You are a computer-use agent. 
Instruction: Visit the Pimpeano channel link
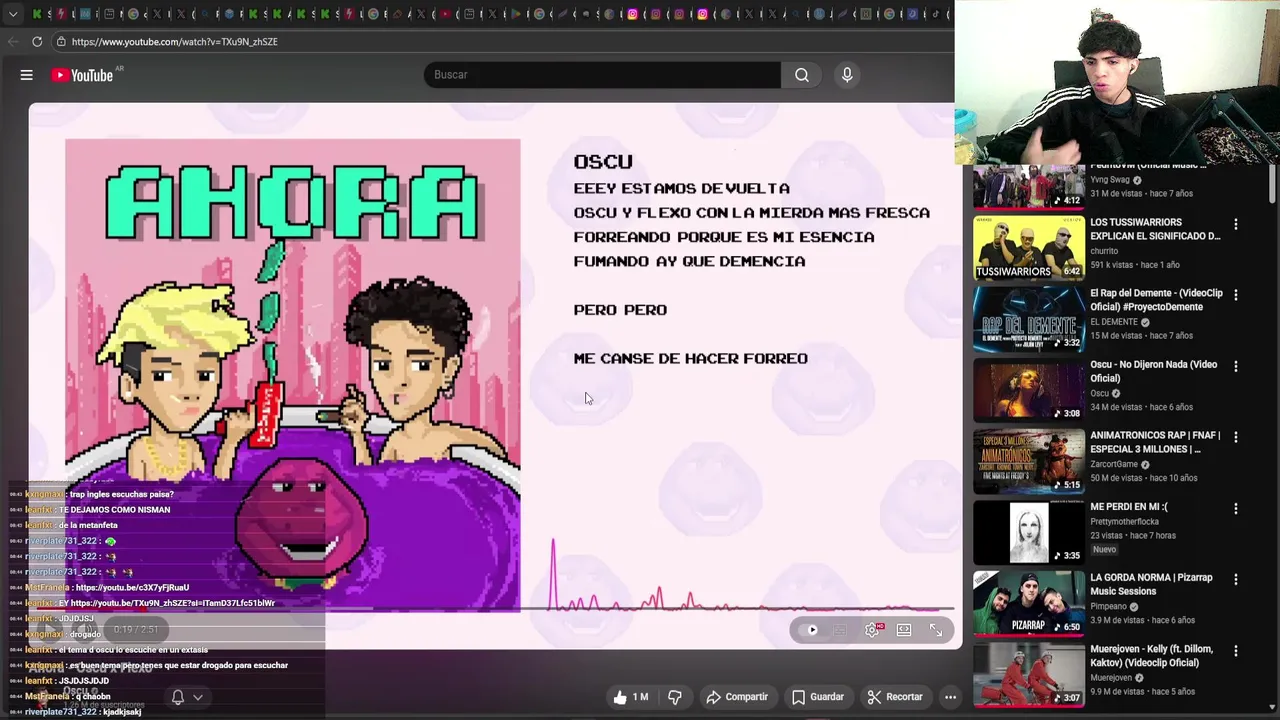[x=1108, y=607]
